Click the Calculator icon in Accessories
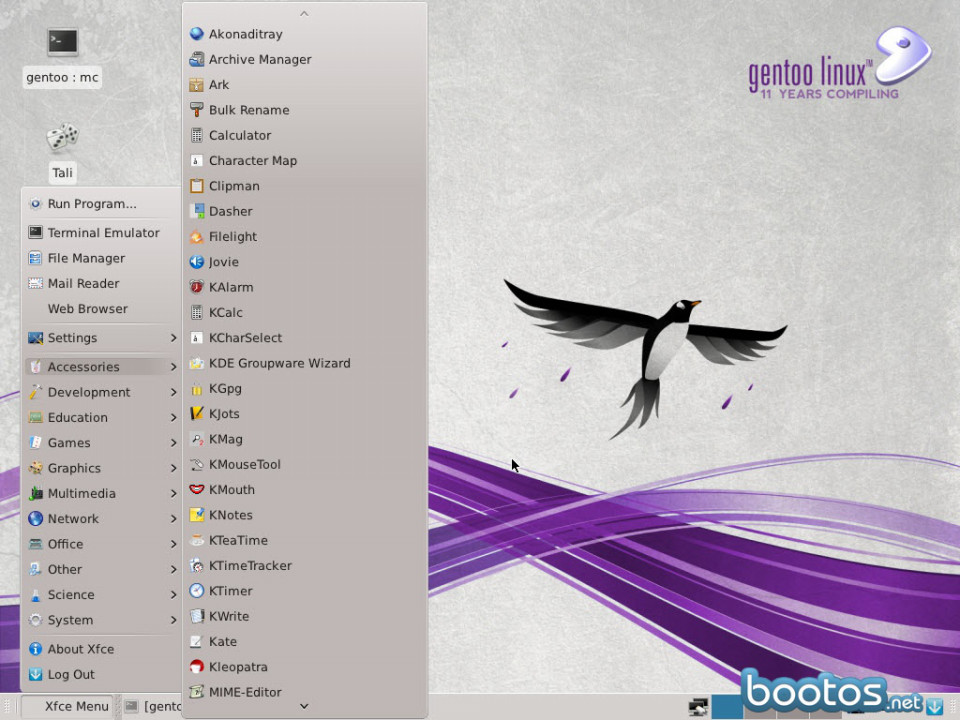The width and height of the screenshot is (960, 720). point(197,135)
